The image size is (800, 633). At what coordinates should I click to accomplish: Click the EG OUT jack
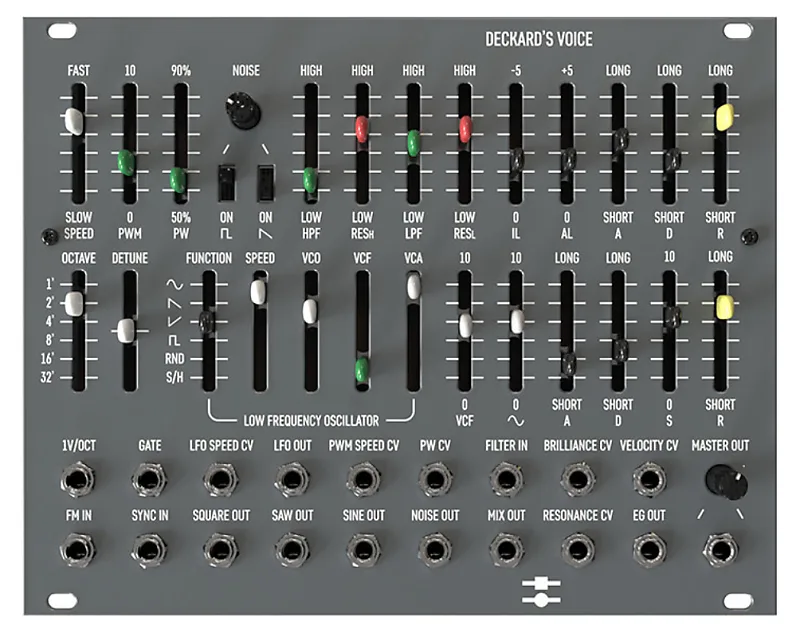648,549
